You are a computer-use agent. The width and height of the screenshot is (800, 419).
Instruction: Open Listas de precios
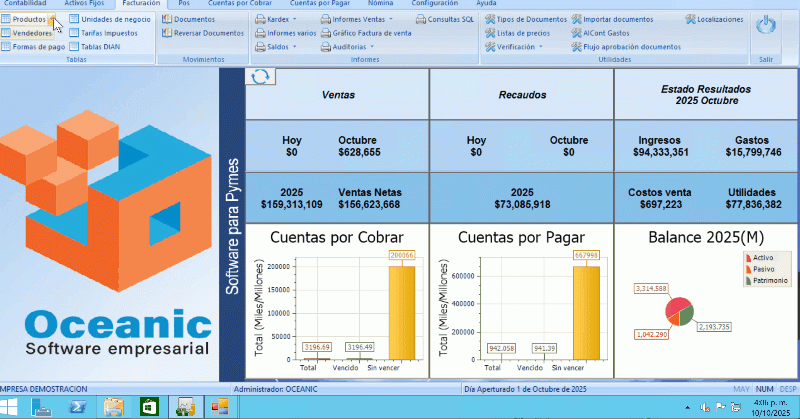[x=517, y=33]
